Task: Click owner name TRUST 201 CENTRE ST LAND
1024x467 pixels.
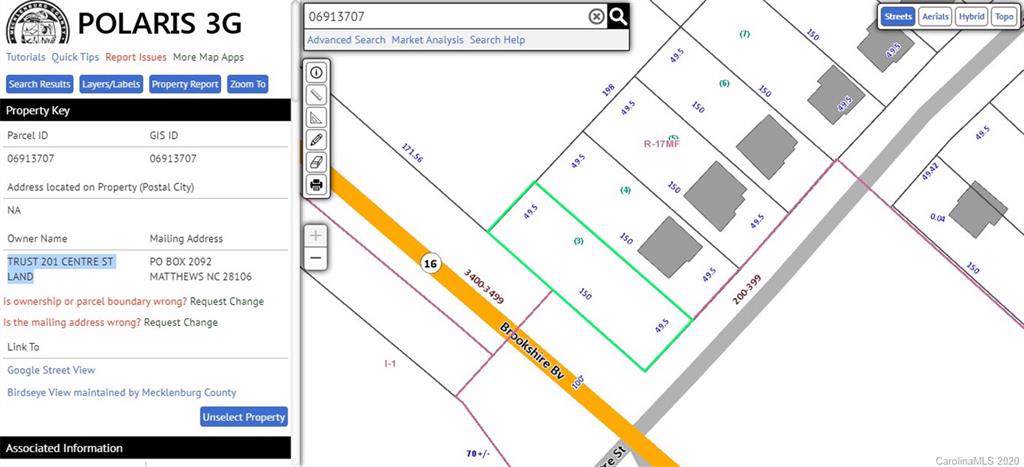Action: pos(61,269)
